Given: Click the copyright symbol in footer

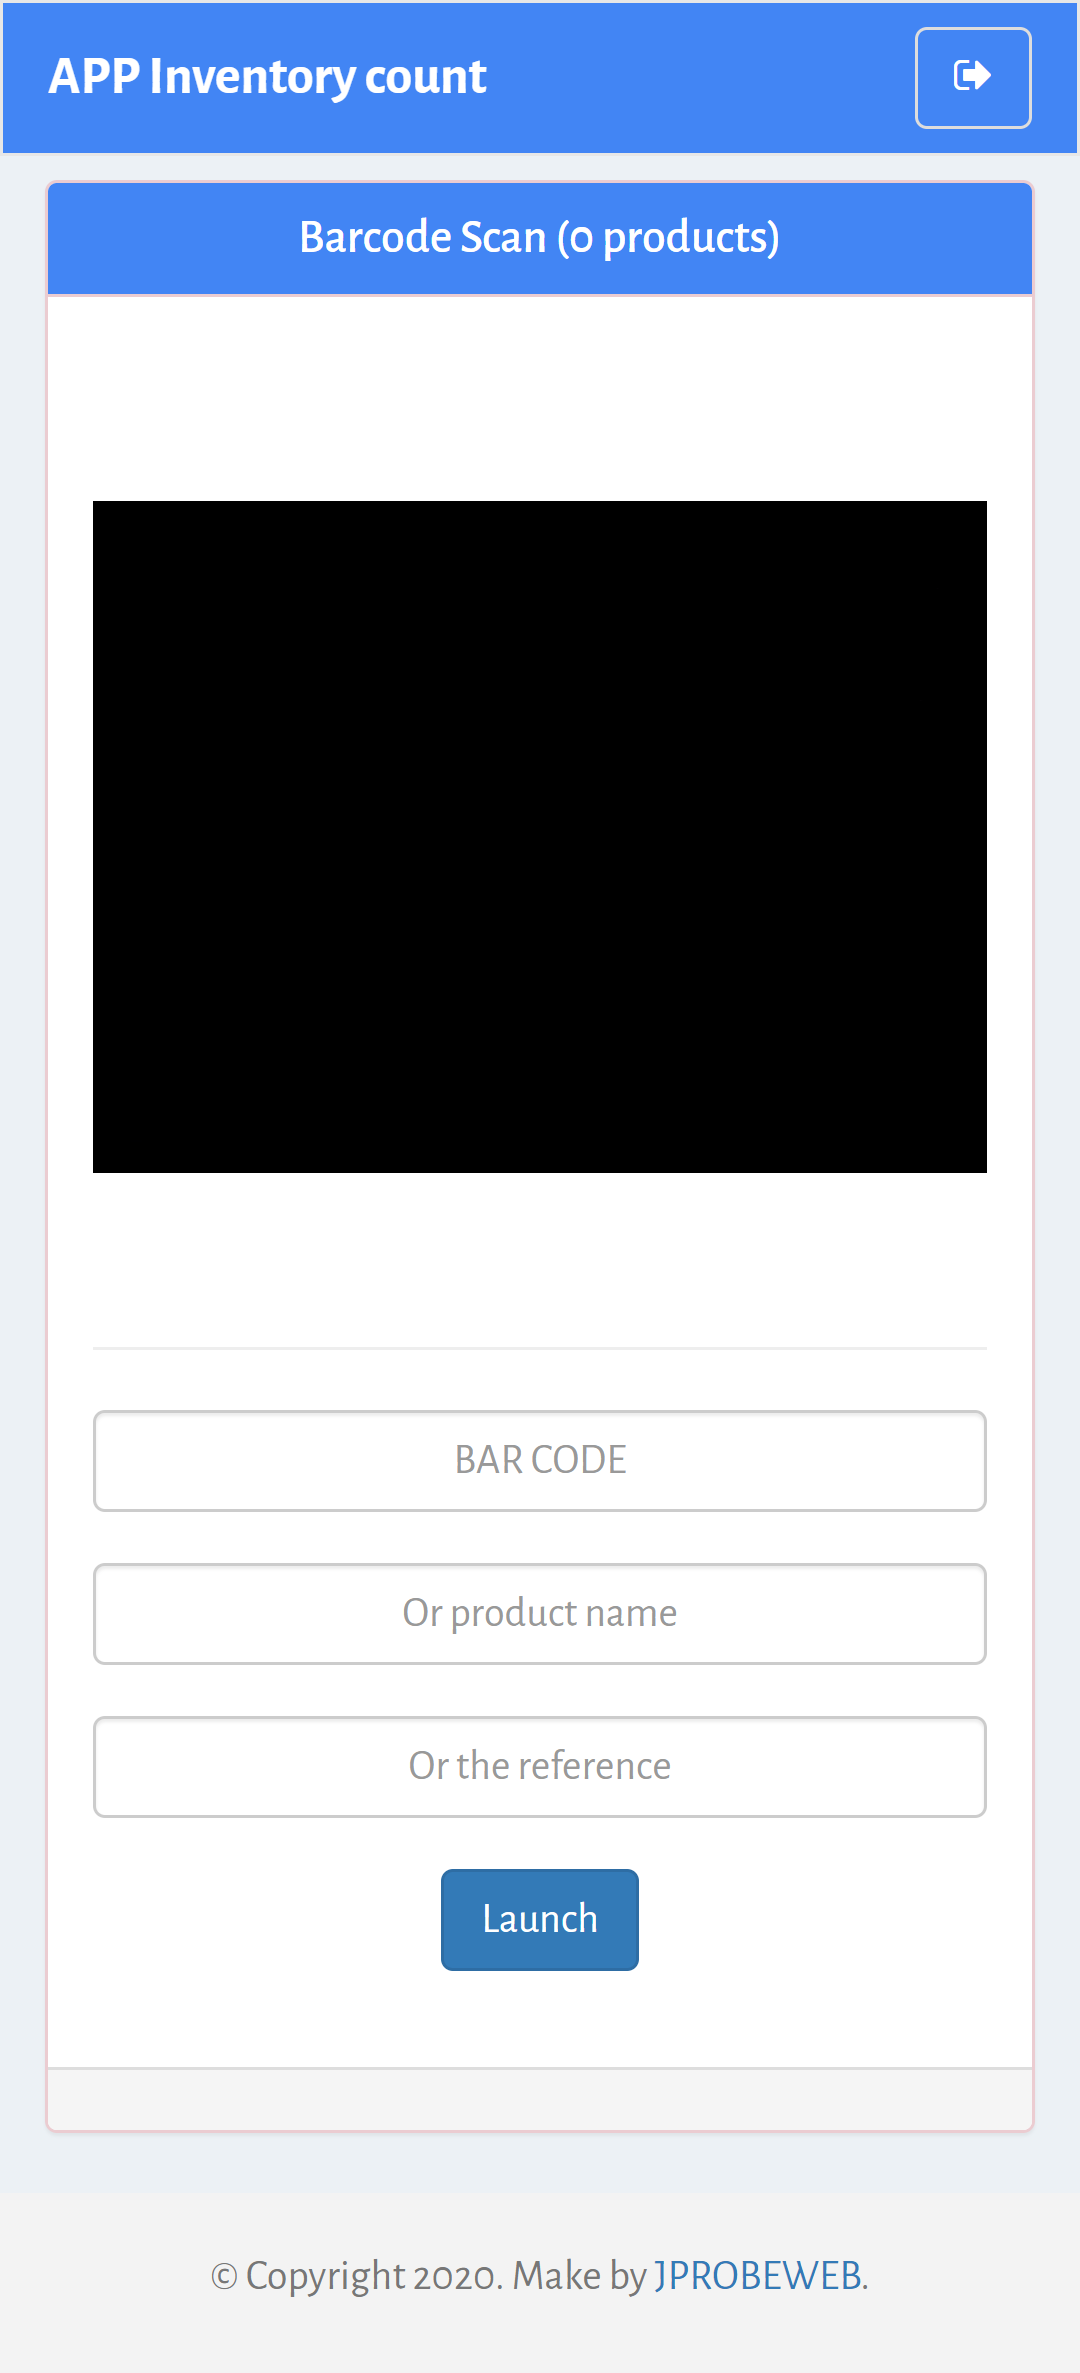Looking at the screenshot, I should (x=224, y=2277).
